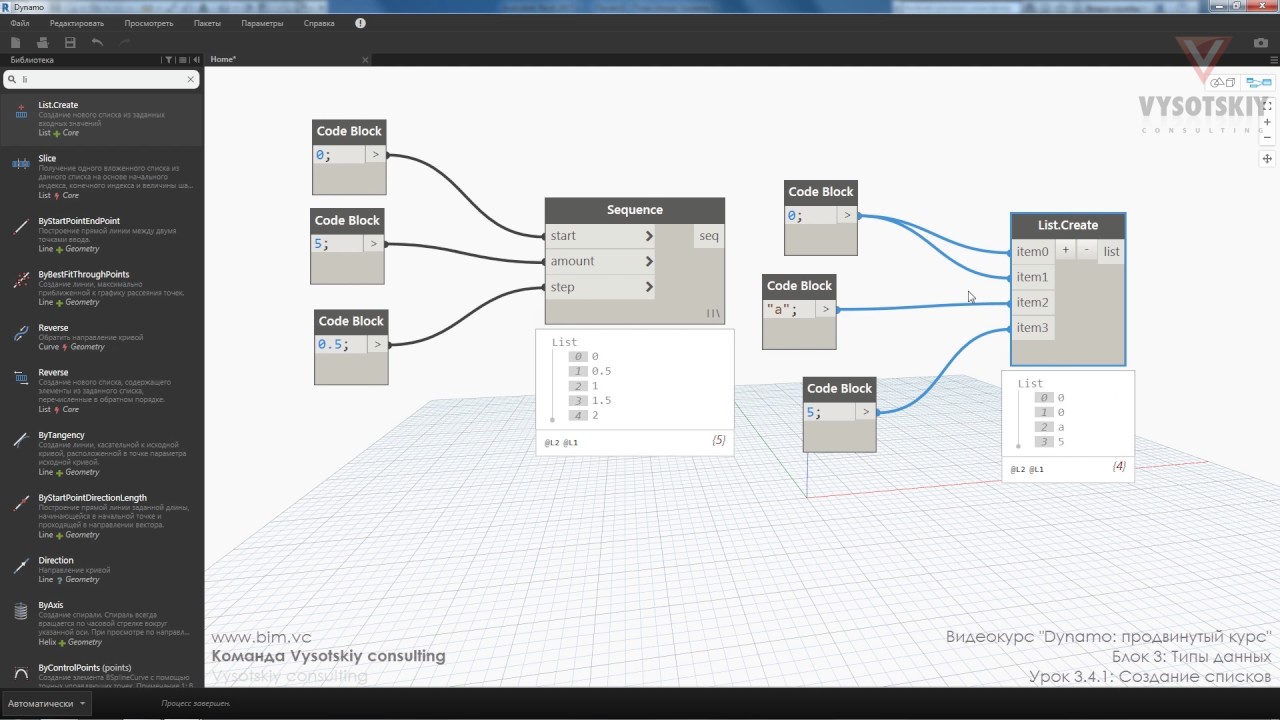Click the New file icon in toolbar
Screen dimensions: 1280x720
click(x=15, y=42)
